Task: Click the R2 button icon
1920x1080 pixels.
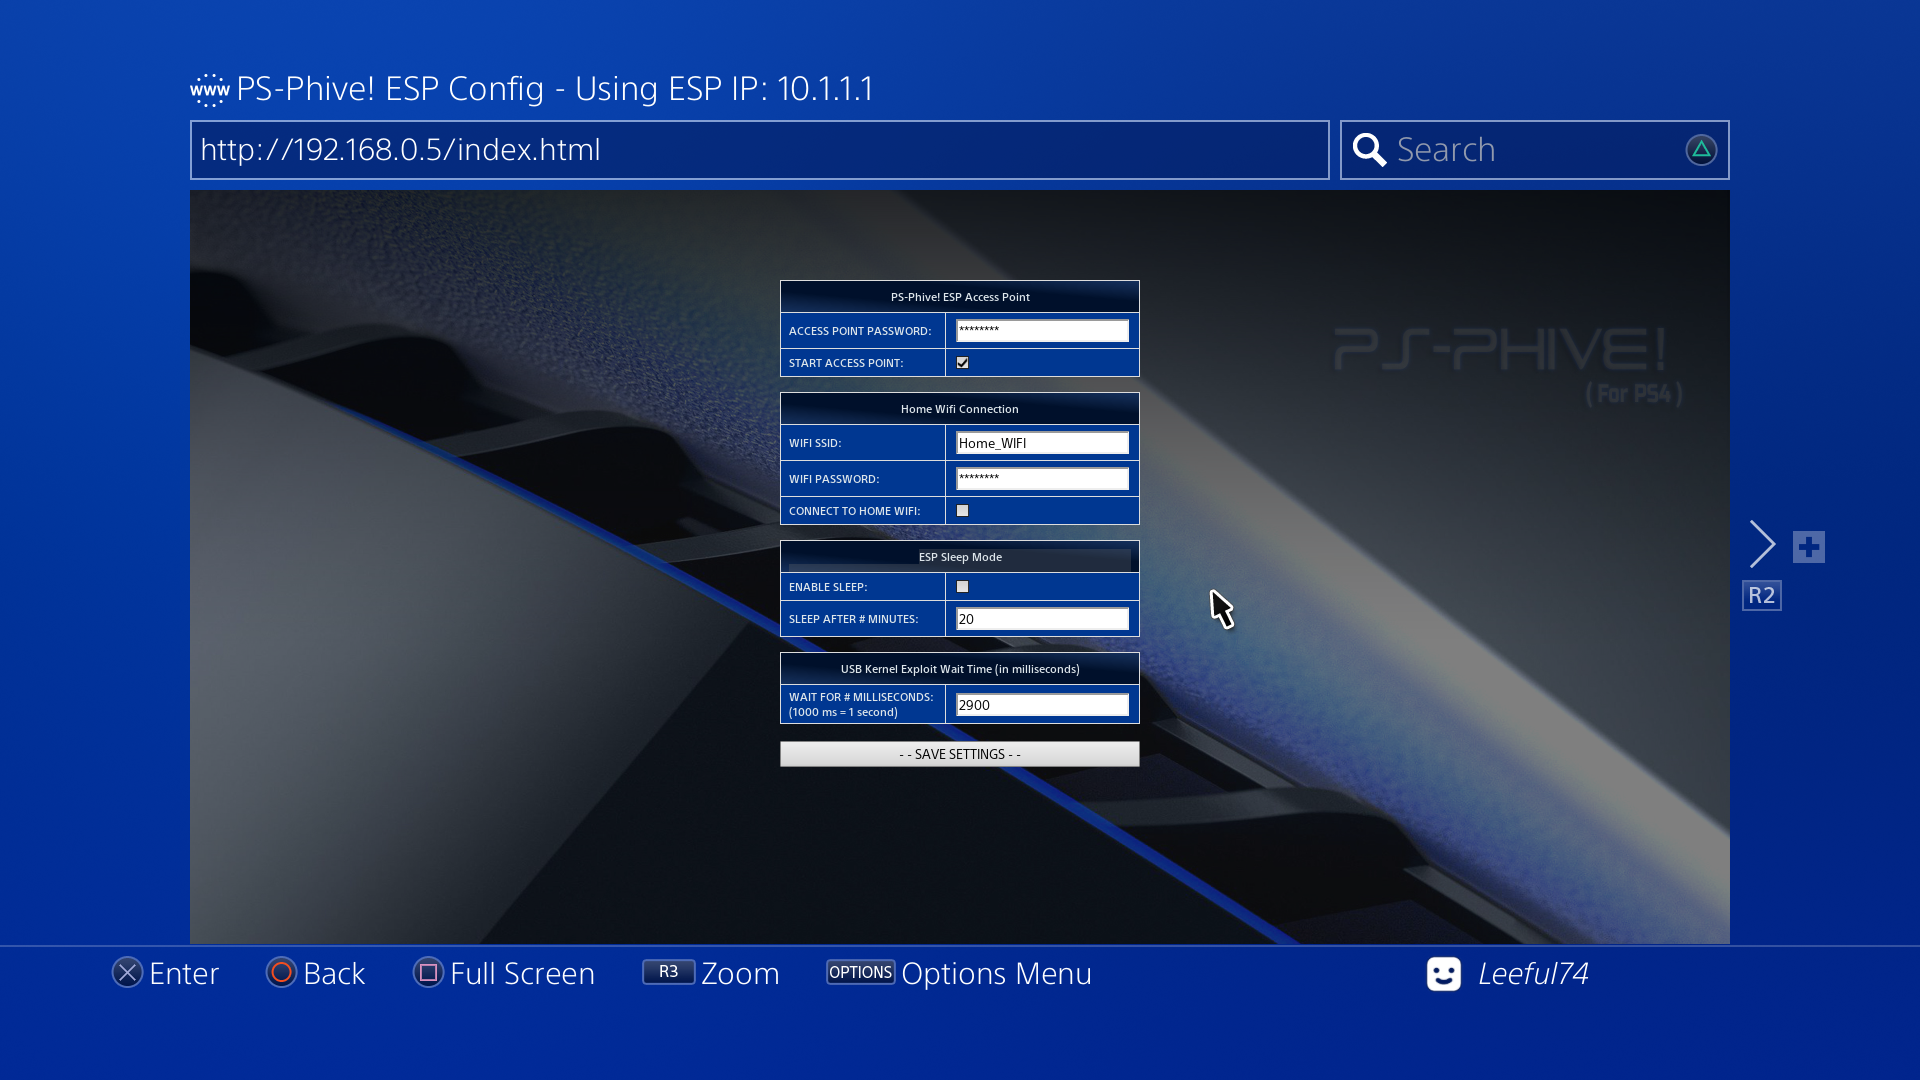Action: [x=1762, y=595]
